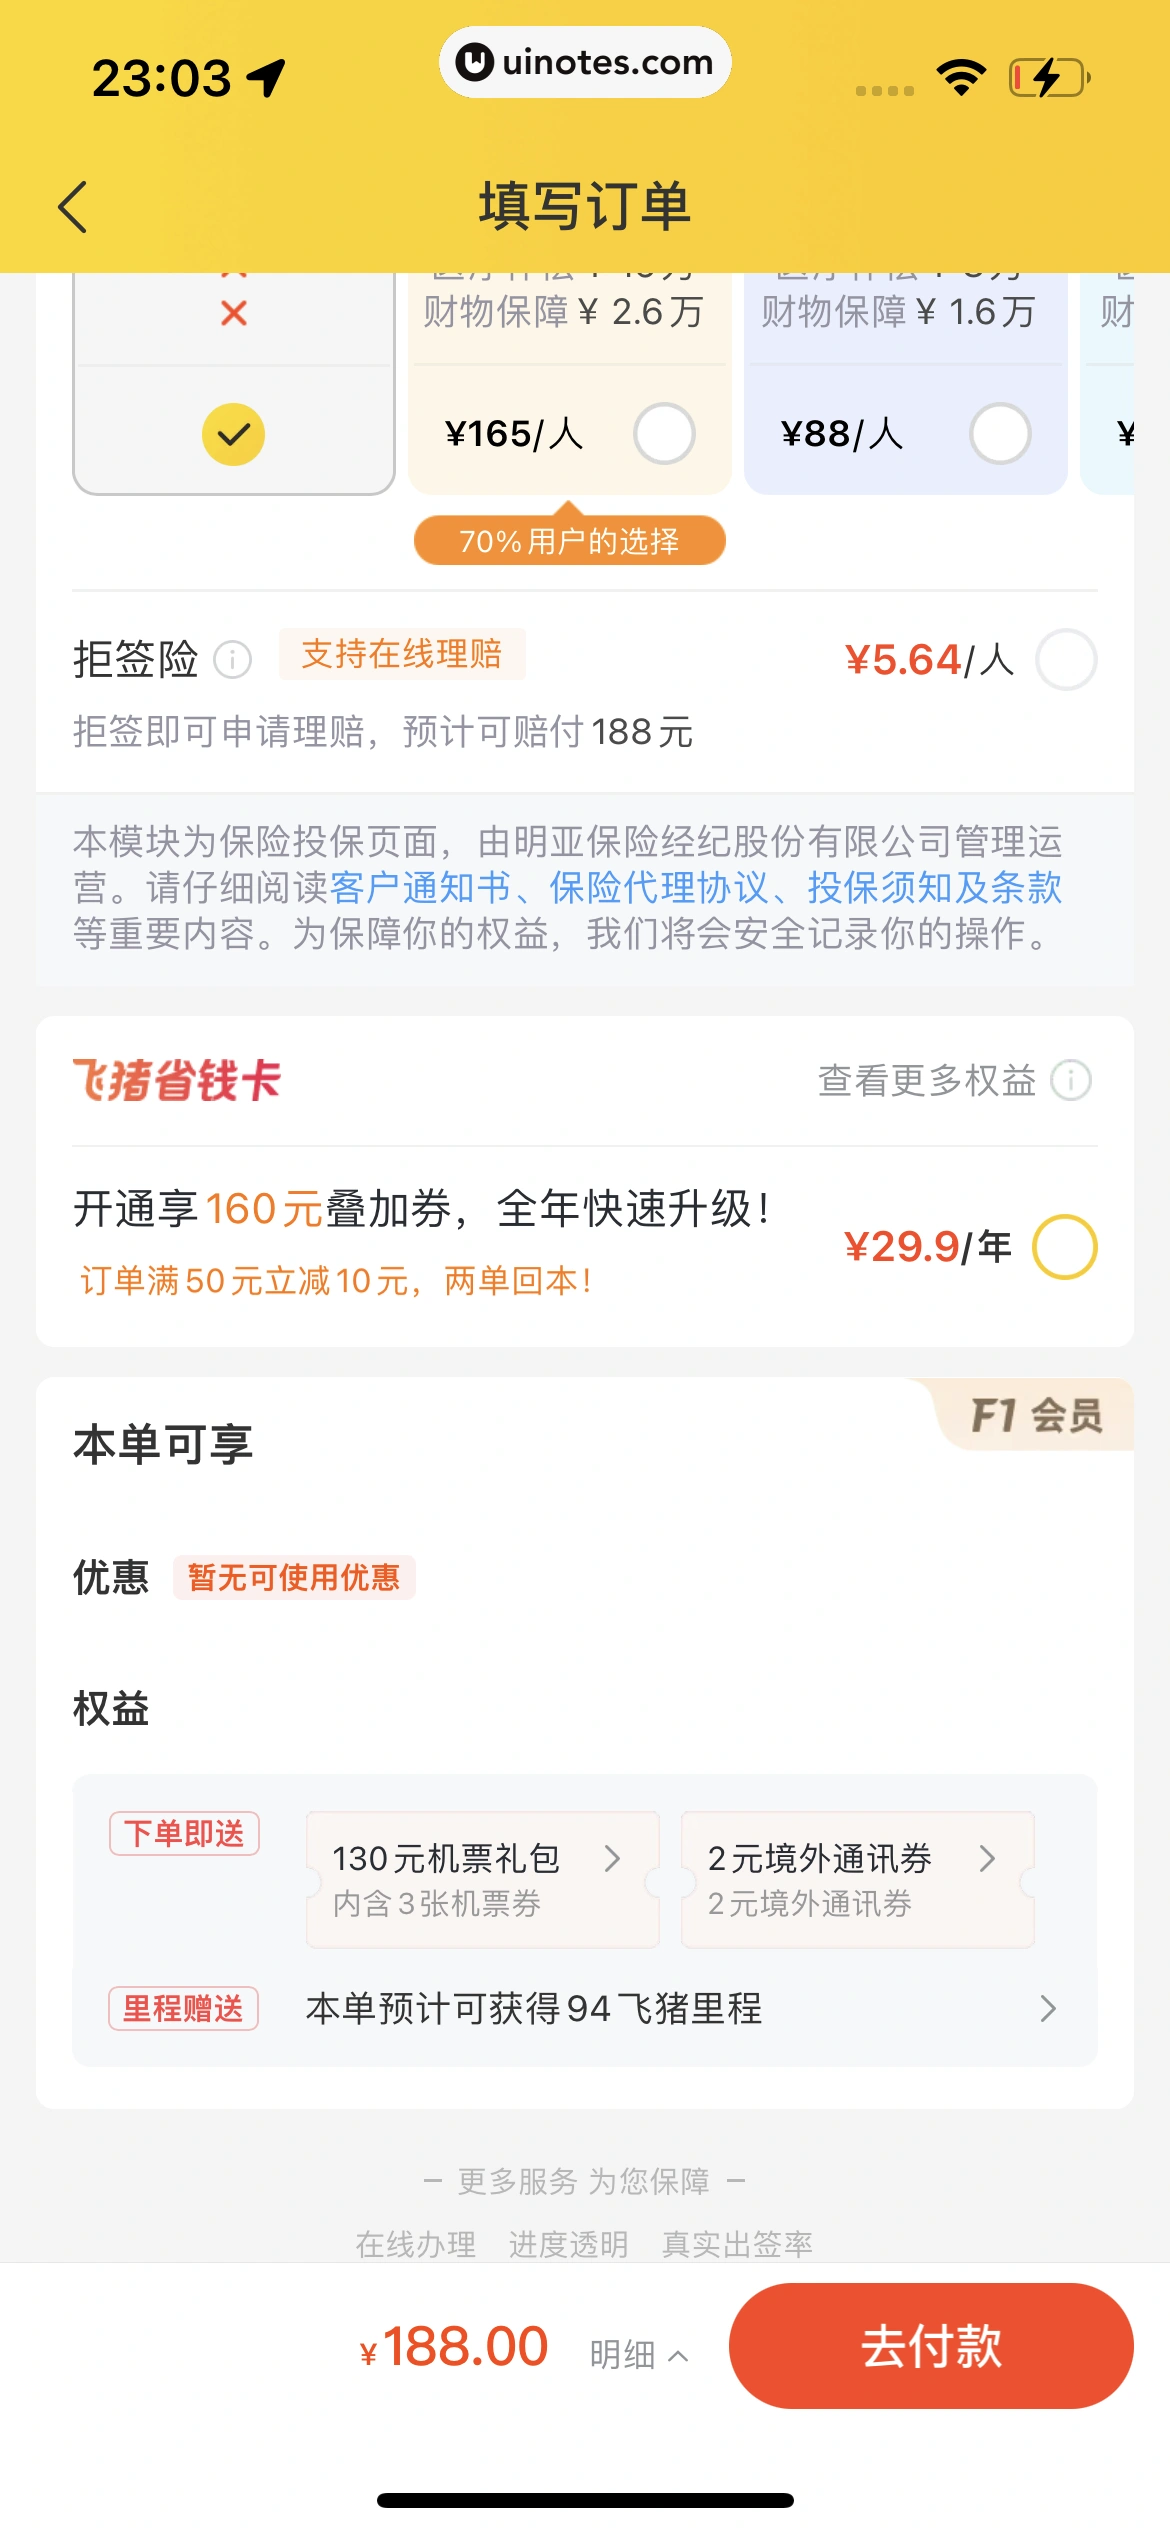Tap the 飞猪省钱卡 logo
Viewport: 1170px width, 2532px height.
click(x=177, y=1080)
